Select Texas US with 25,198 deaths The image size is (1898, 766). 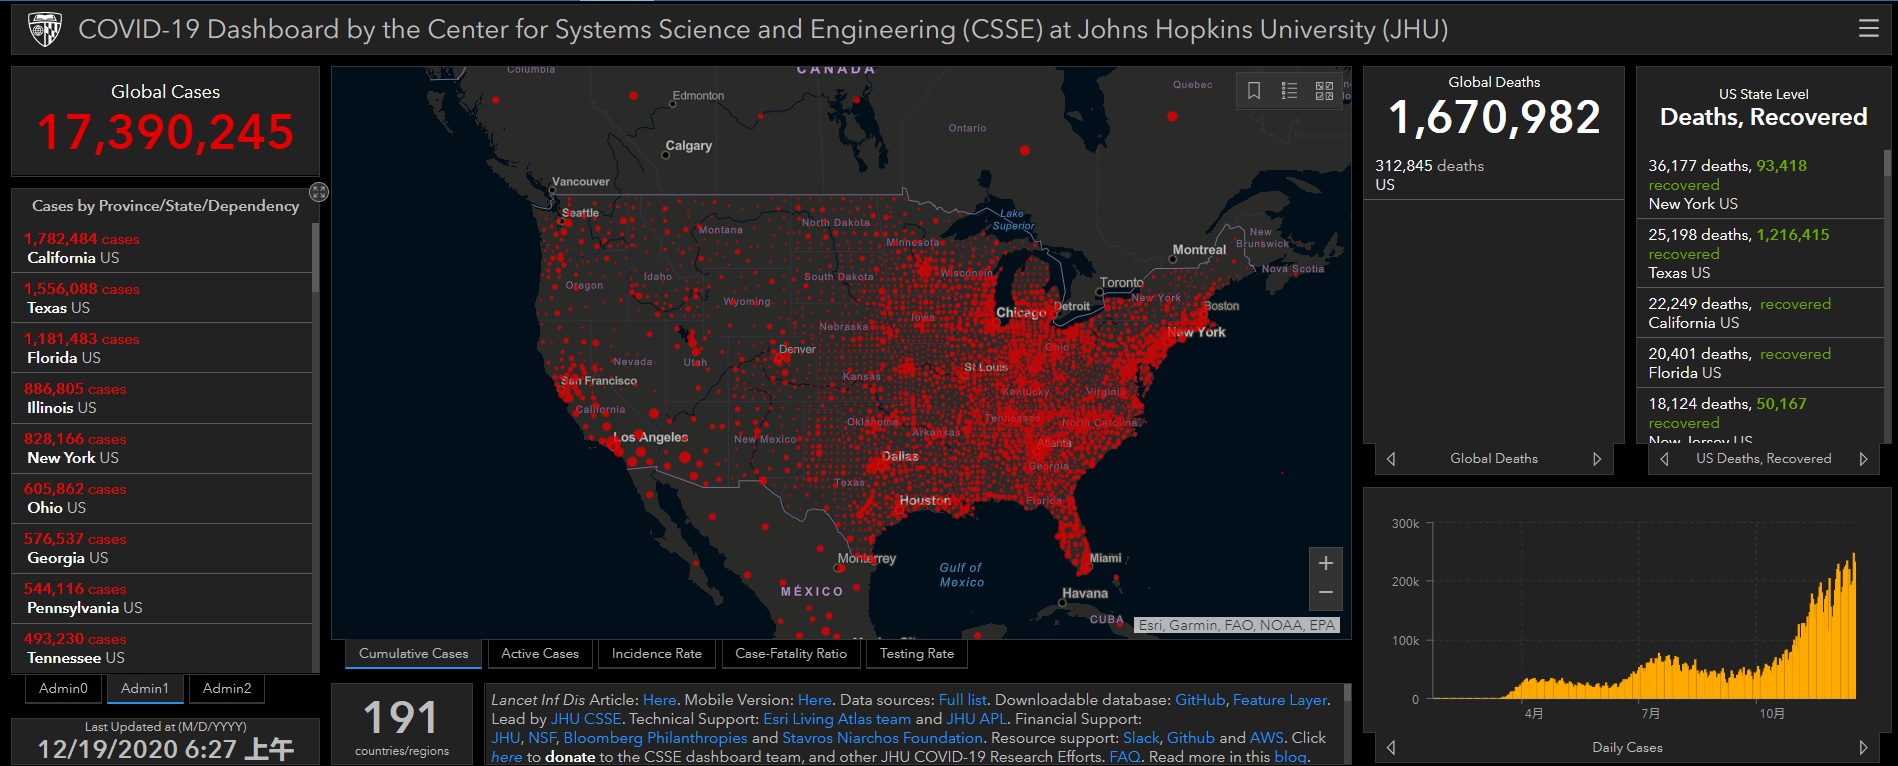[1760, 253]
